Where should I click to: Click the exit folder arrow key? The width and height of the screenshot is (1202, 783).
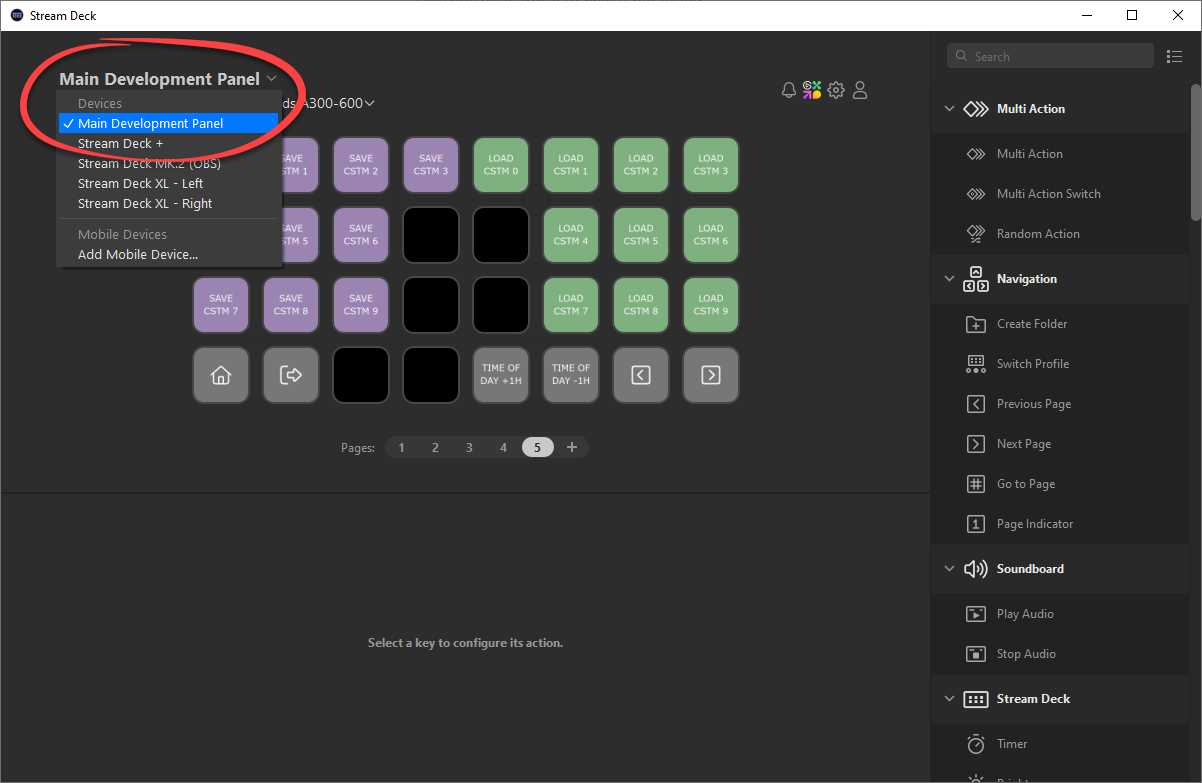(291, 375)
